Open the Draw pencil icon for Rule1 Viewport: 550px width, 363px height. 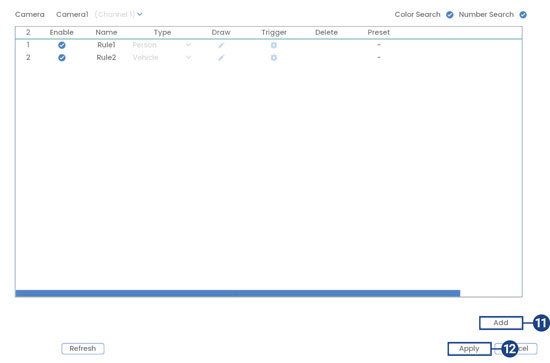221,45
